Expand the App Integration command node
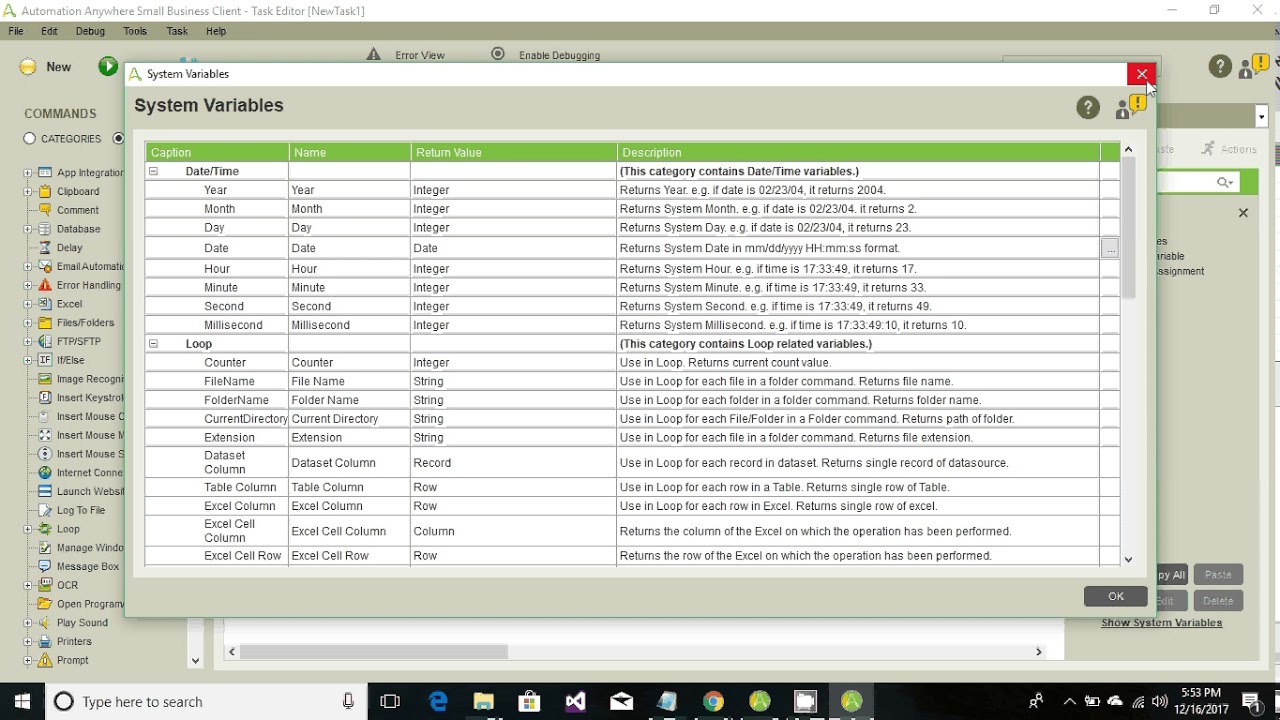 click(x=28, y=173)
